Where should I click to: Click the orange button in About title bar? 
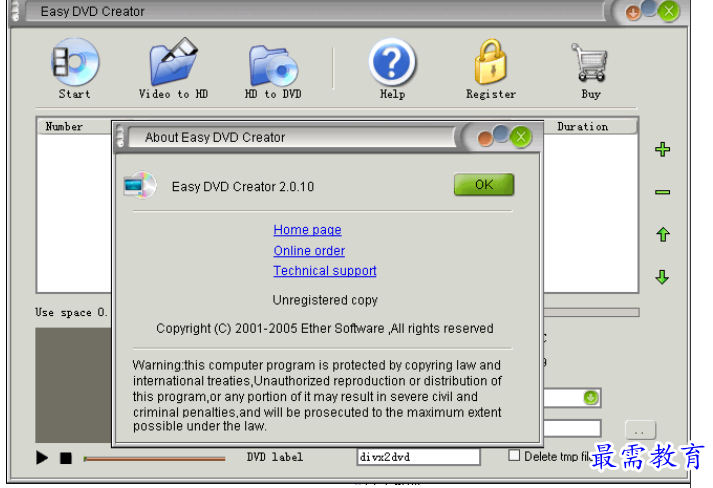(485, 139)
